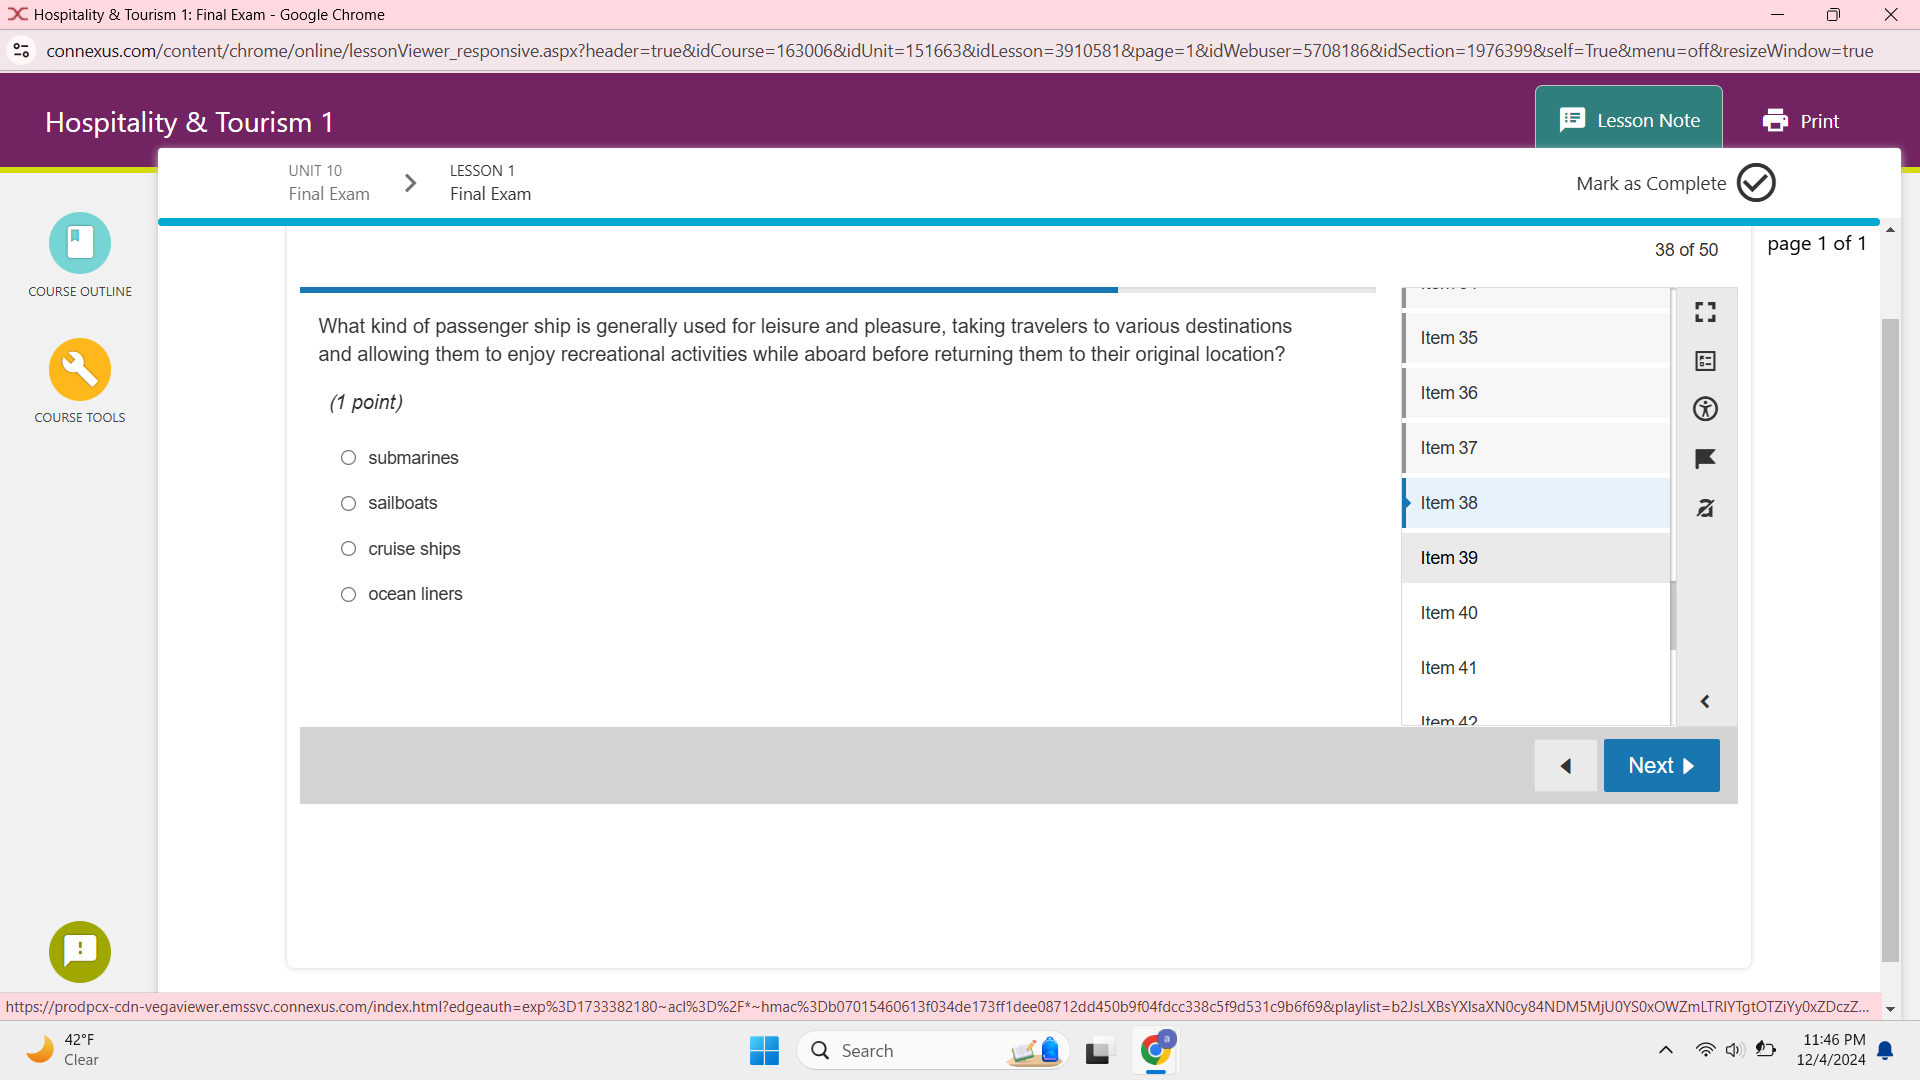Toggle the answer eliminator strikethrough tool

pos(1706,508)
